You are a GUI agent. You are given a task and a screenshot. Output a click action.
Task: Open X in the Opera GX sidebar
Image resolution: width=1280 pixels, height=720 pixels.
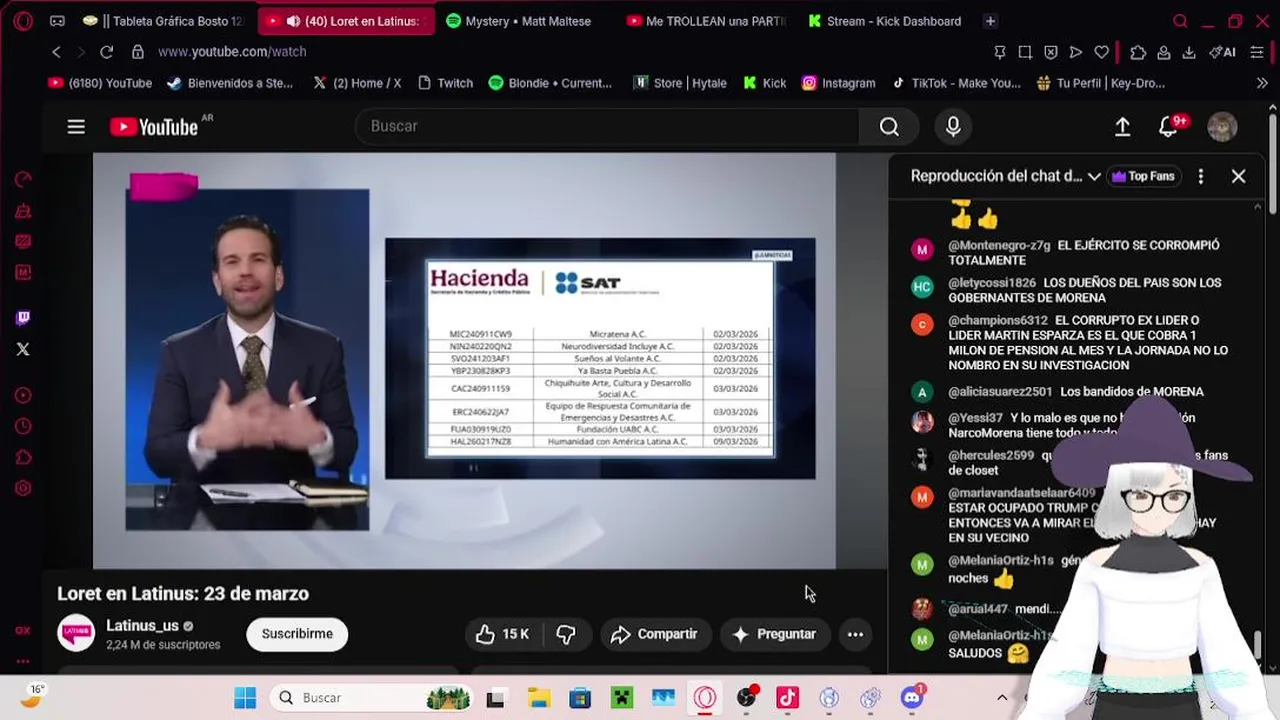[x=23, y=349]
